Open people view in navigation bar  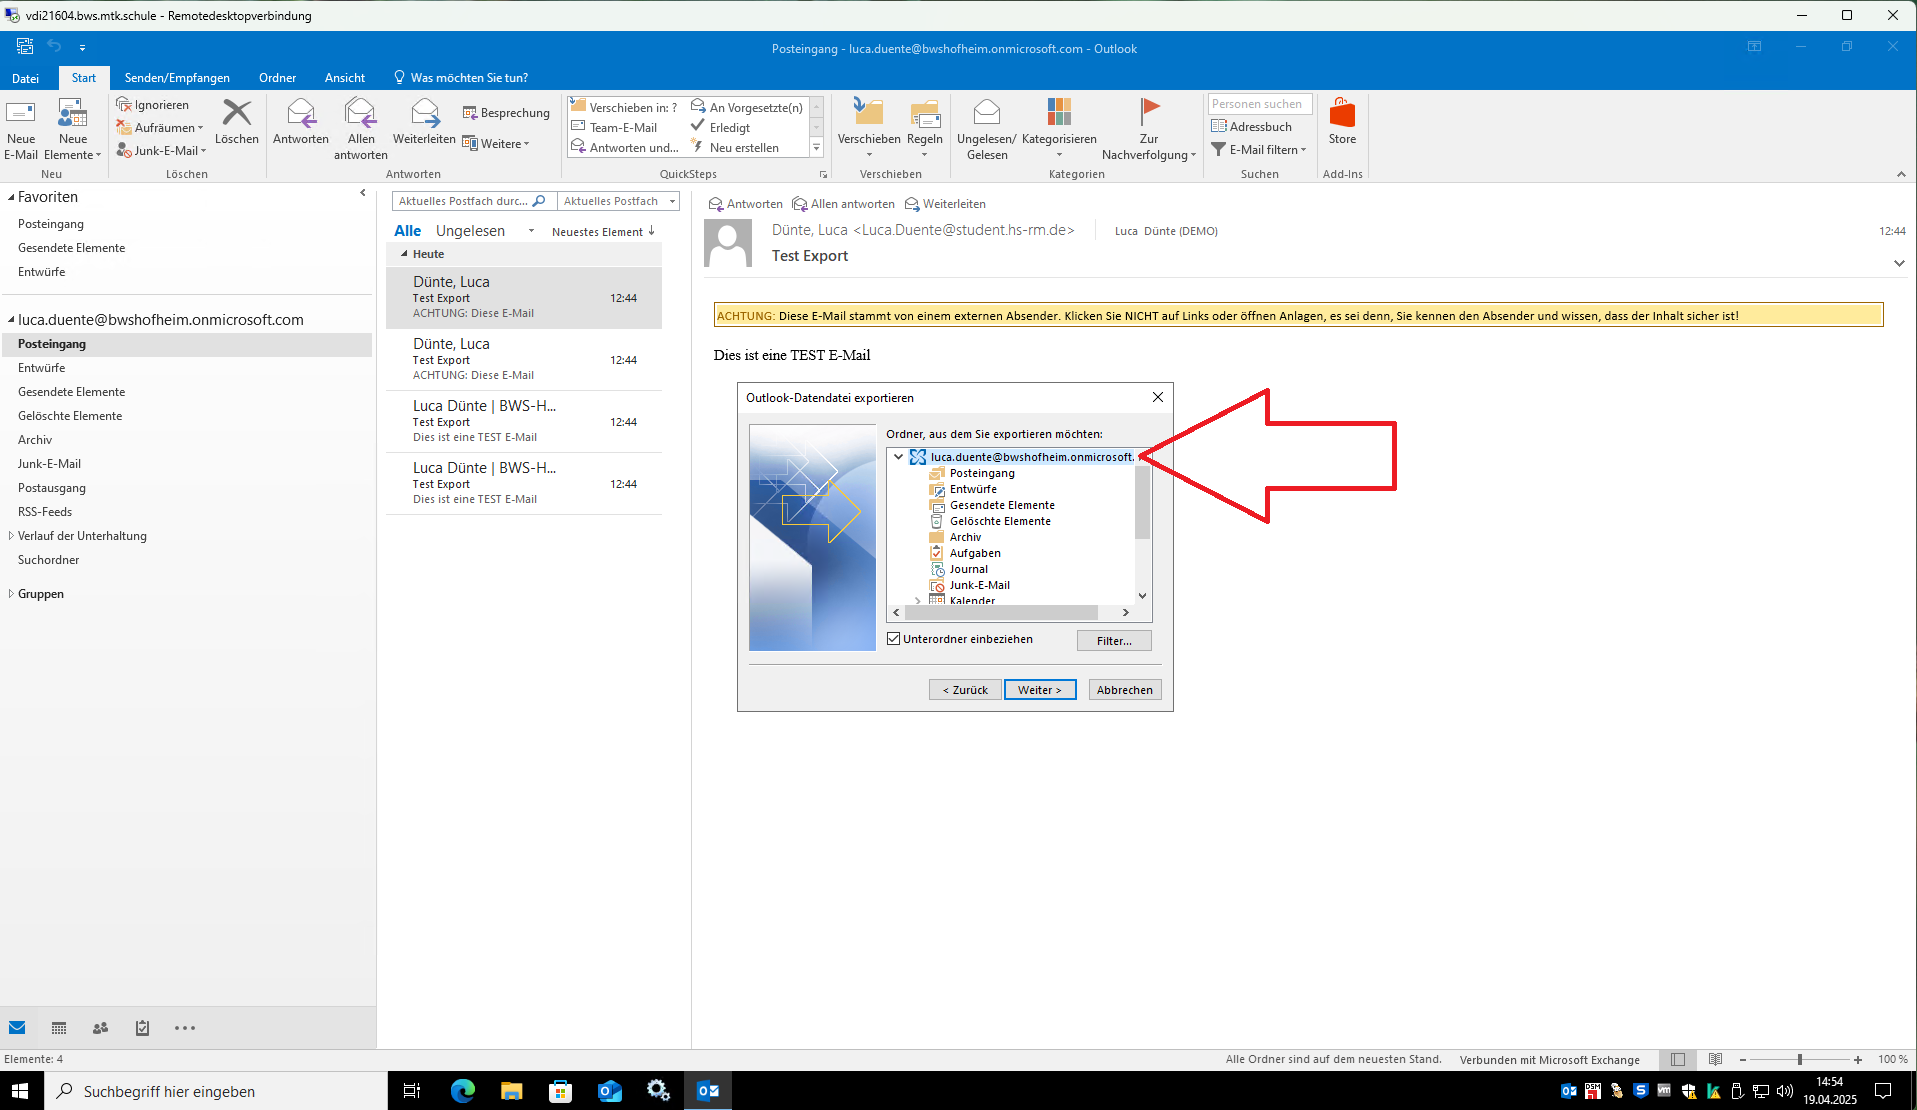(x=100, y=1028)
